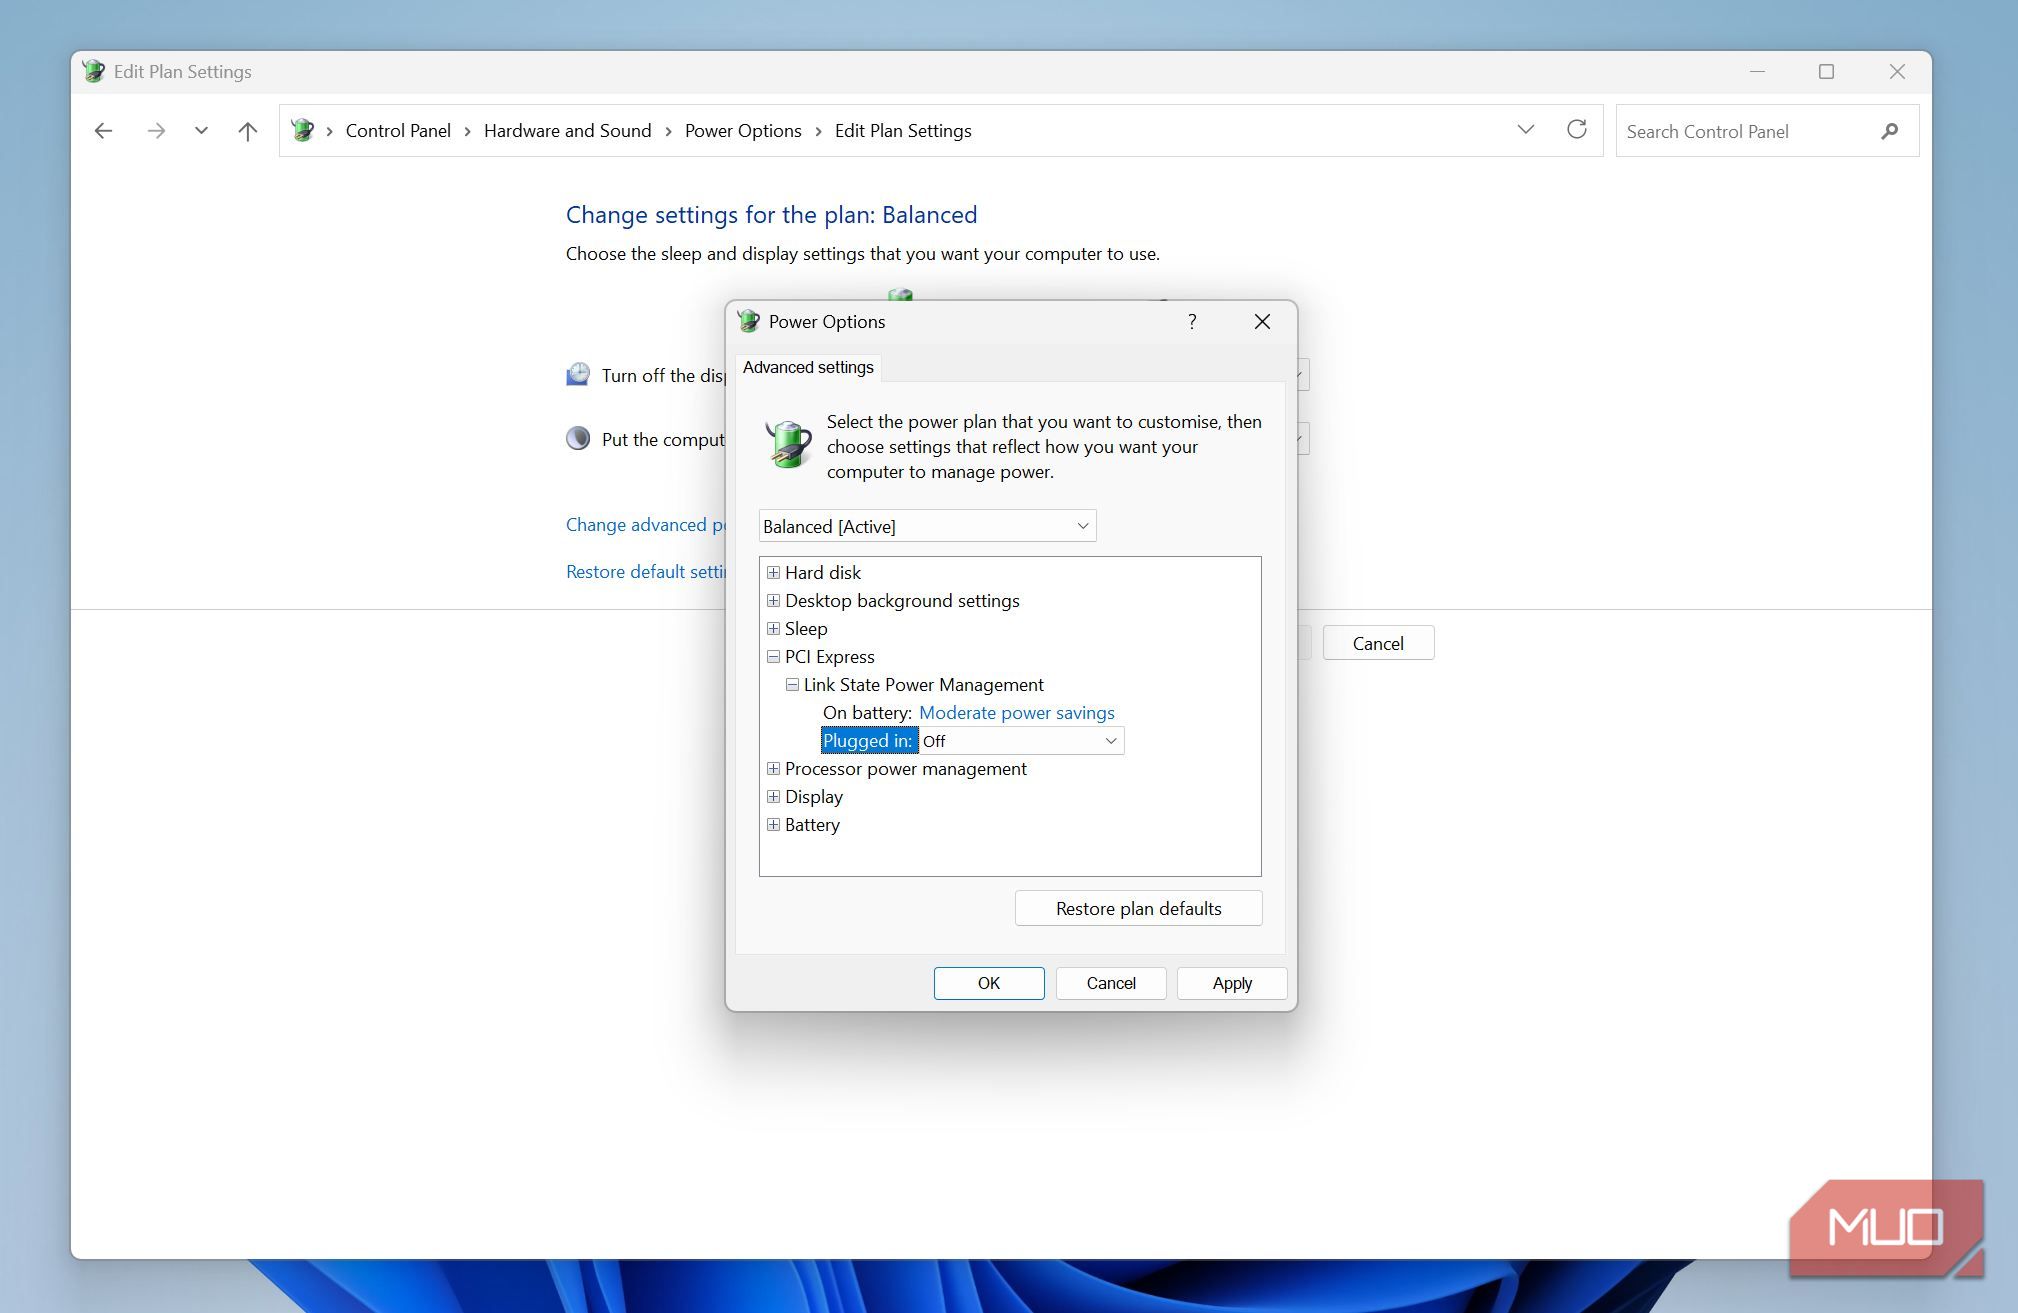Image resolution: width=2018 pixels, height=1313 pixels.
Task: Expand Processor power management node
Action: (x=773, y=768)
